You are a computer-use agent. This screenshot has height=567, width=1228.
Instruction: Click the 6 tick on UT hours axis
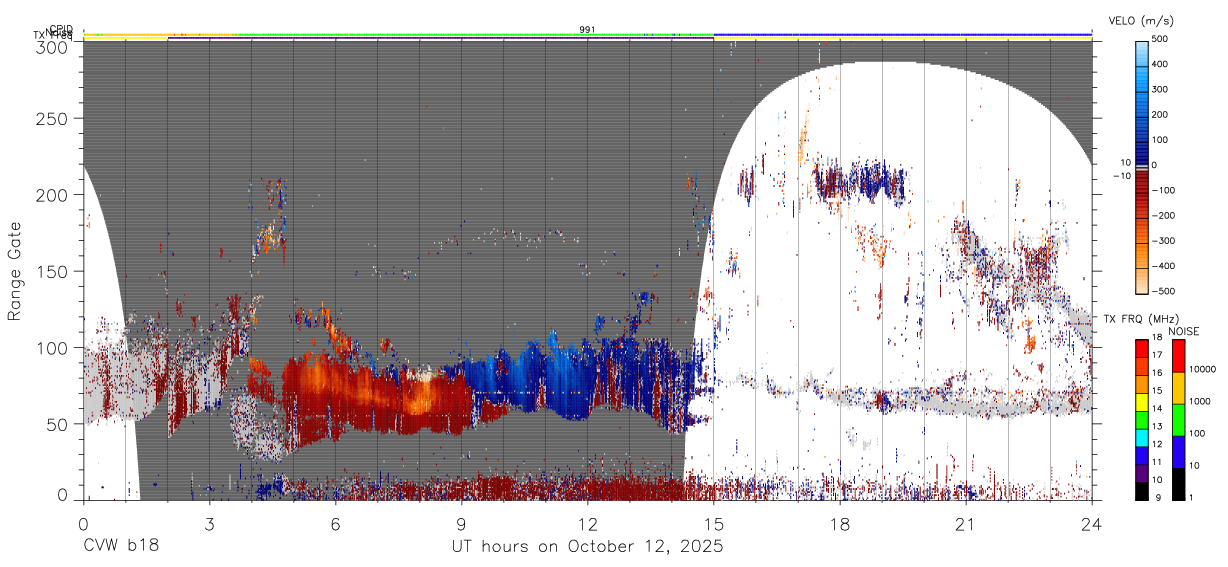coord(336,524)
